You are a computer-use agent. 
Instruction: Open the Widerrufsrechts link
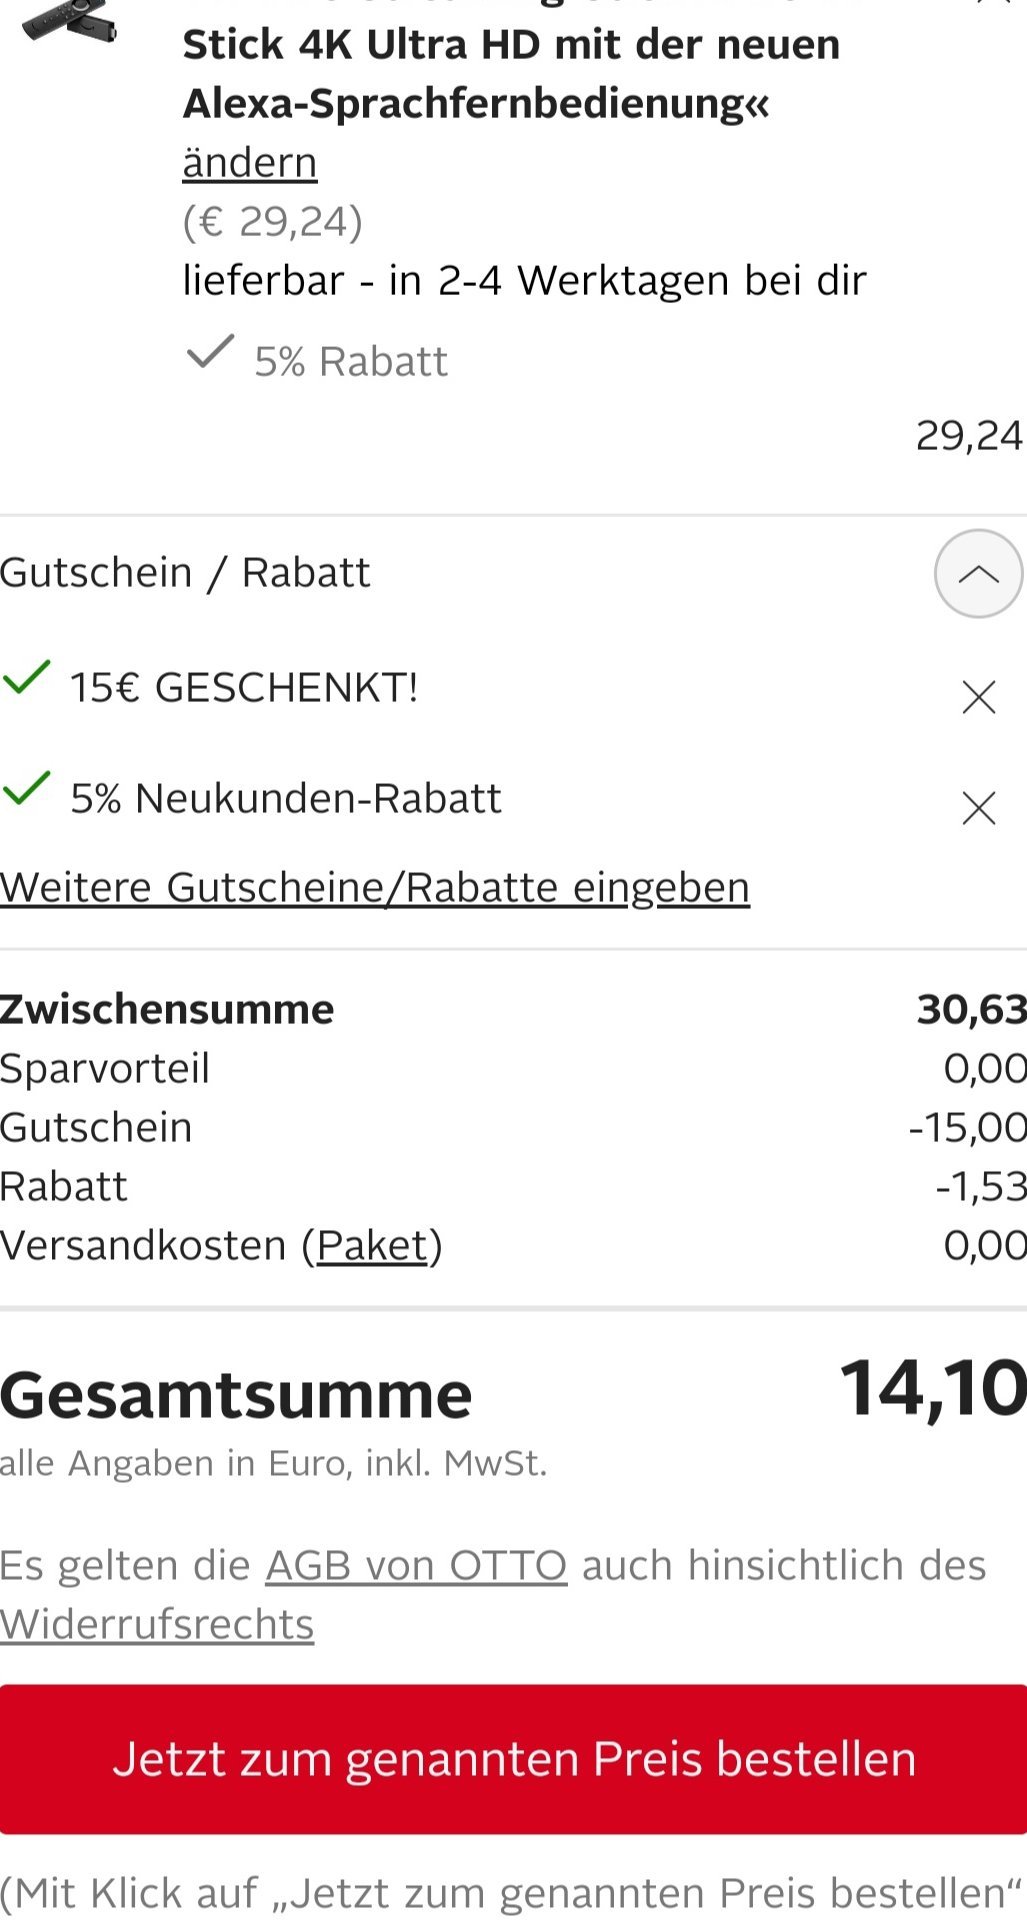(157, 1624)
